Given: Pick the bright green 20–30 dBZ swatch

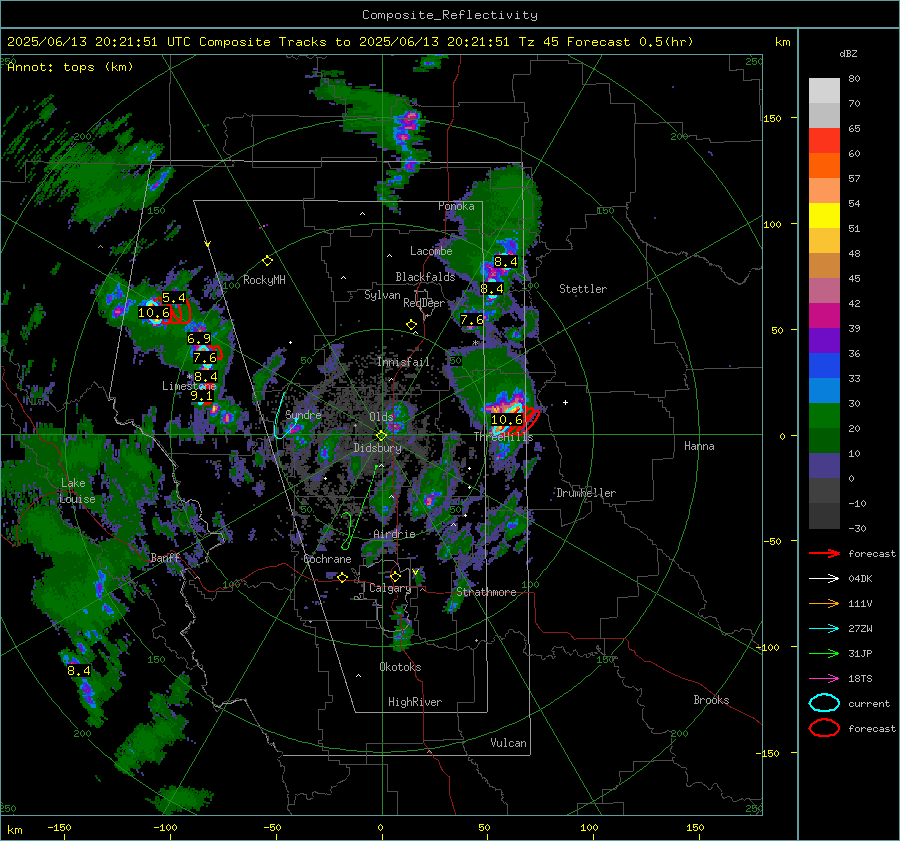Looking at the screenshot, I should point(824,416).
